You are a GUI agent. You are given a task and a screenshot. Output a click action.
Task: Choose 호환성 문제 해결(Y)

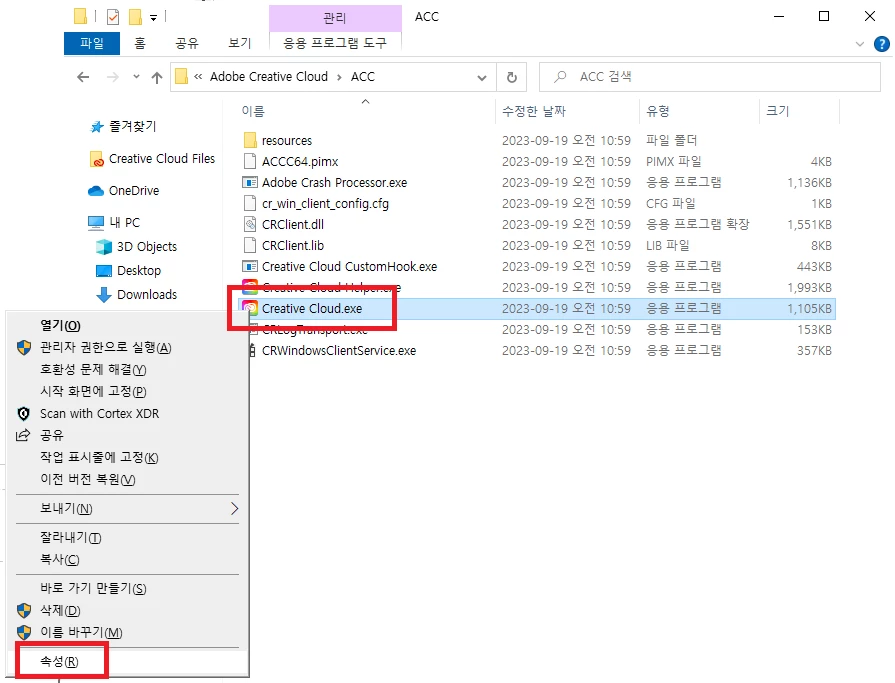[93, 370]
